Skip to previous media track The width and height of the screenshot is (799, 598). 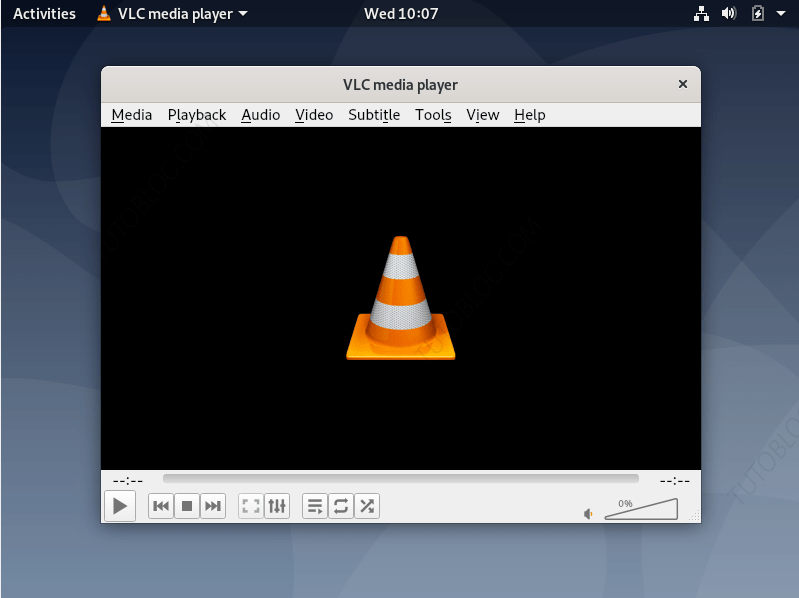161,506
